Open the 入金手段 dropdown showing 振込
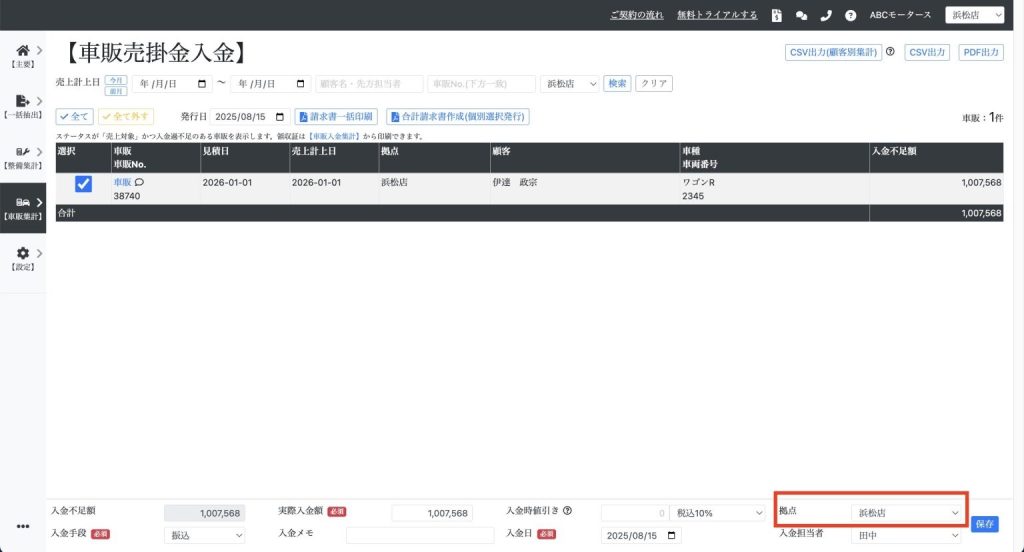This screenshot has width=1024, height=552. [204, 536]
